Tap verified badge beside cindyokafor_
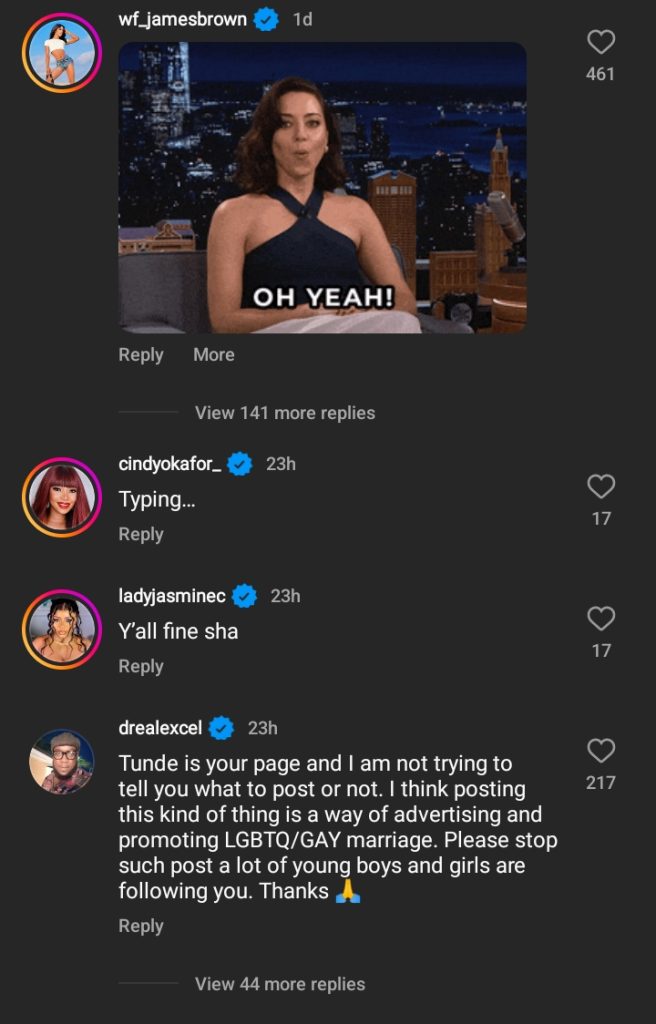This screenshot has height=1024, width=656. point(239,464)
